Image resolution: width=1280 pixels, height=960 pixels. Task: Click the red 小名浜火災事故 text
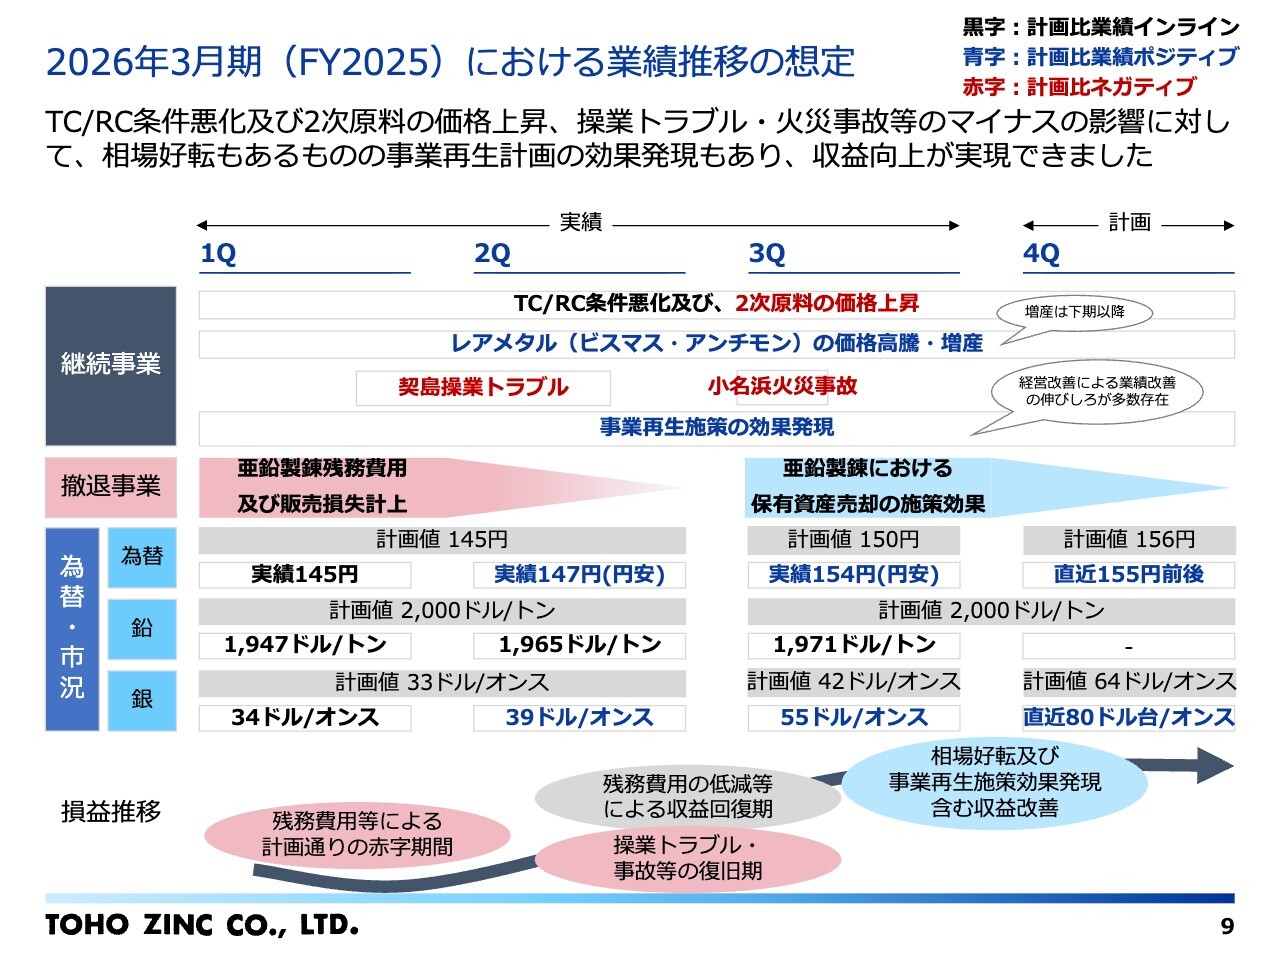tap(782, 386)
